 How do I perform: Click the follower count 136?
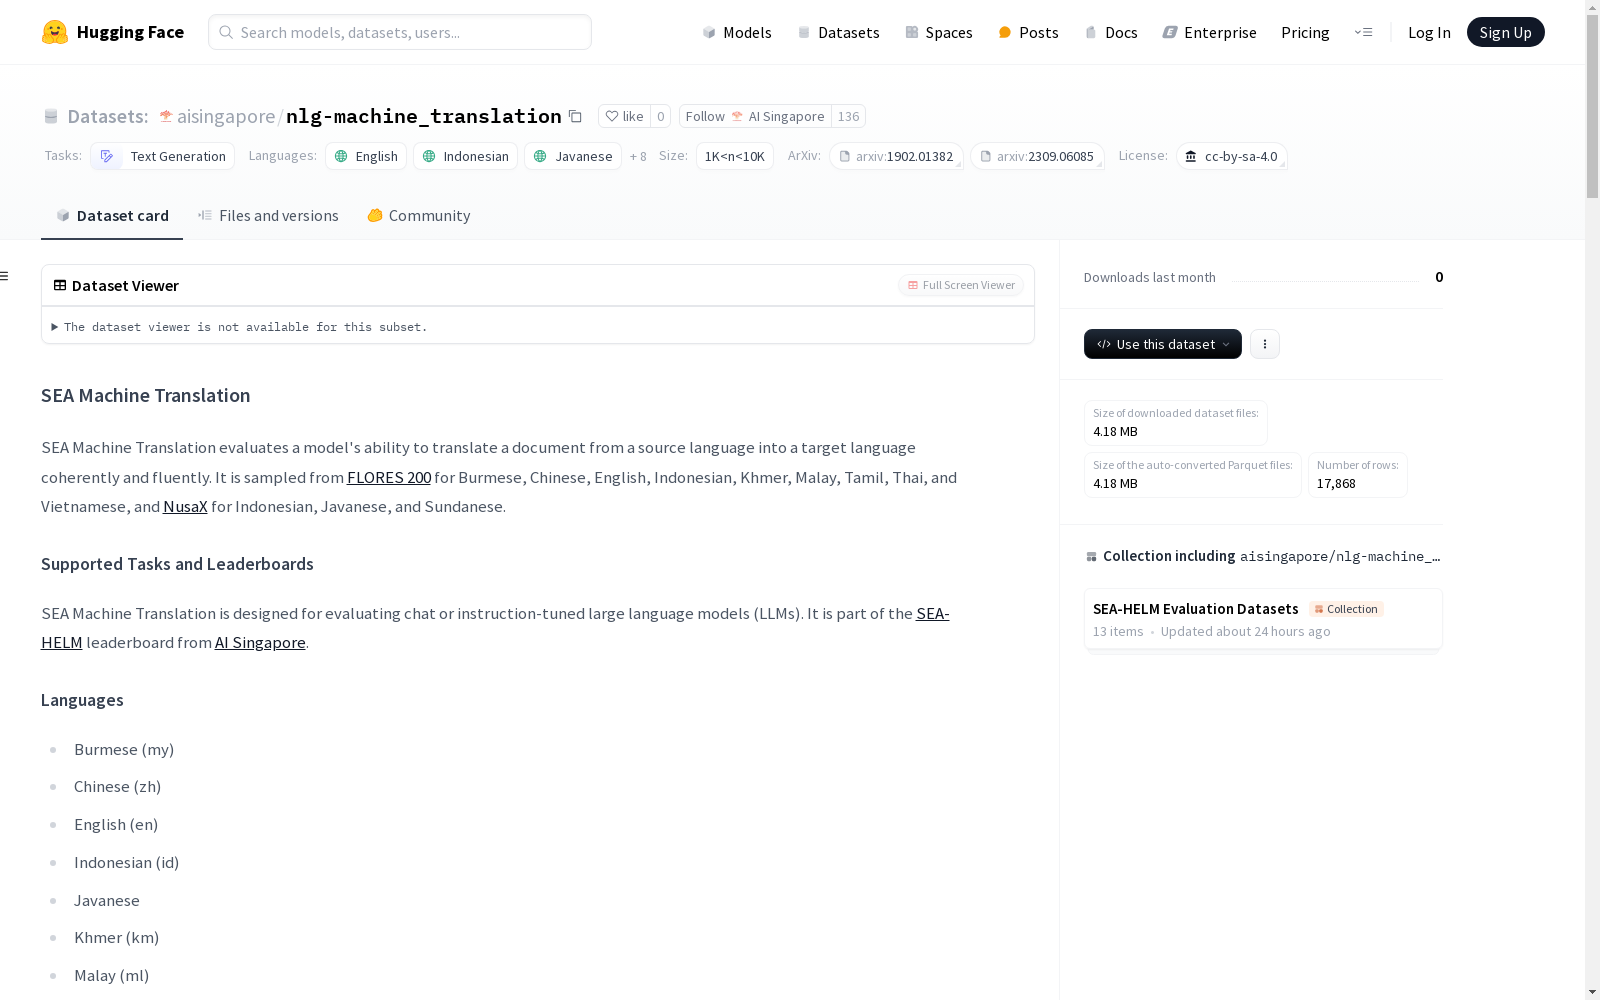[x=848, y=116]
